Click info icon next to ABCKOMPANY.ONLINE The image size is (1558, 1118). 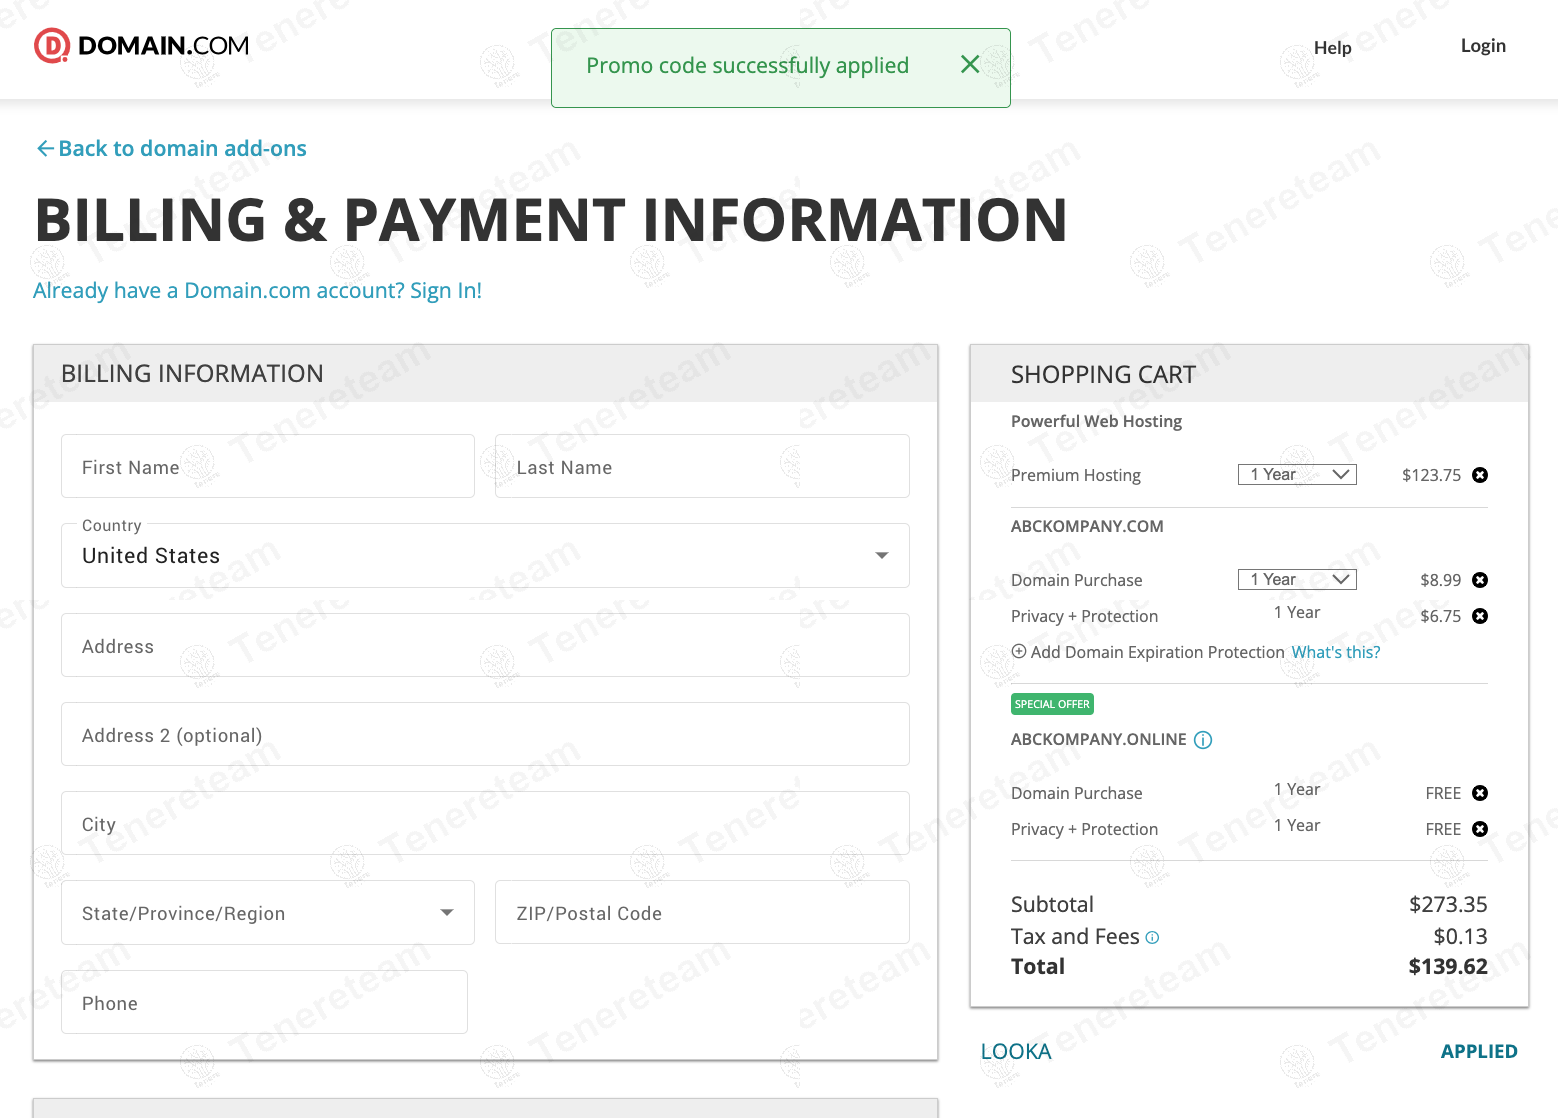point(1203,740)
